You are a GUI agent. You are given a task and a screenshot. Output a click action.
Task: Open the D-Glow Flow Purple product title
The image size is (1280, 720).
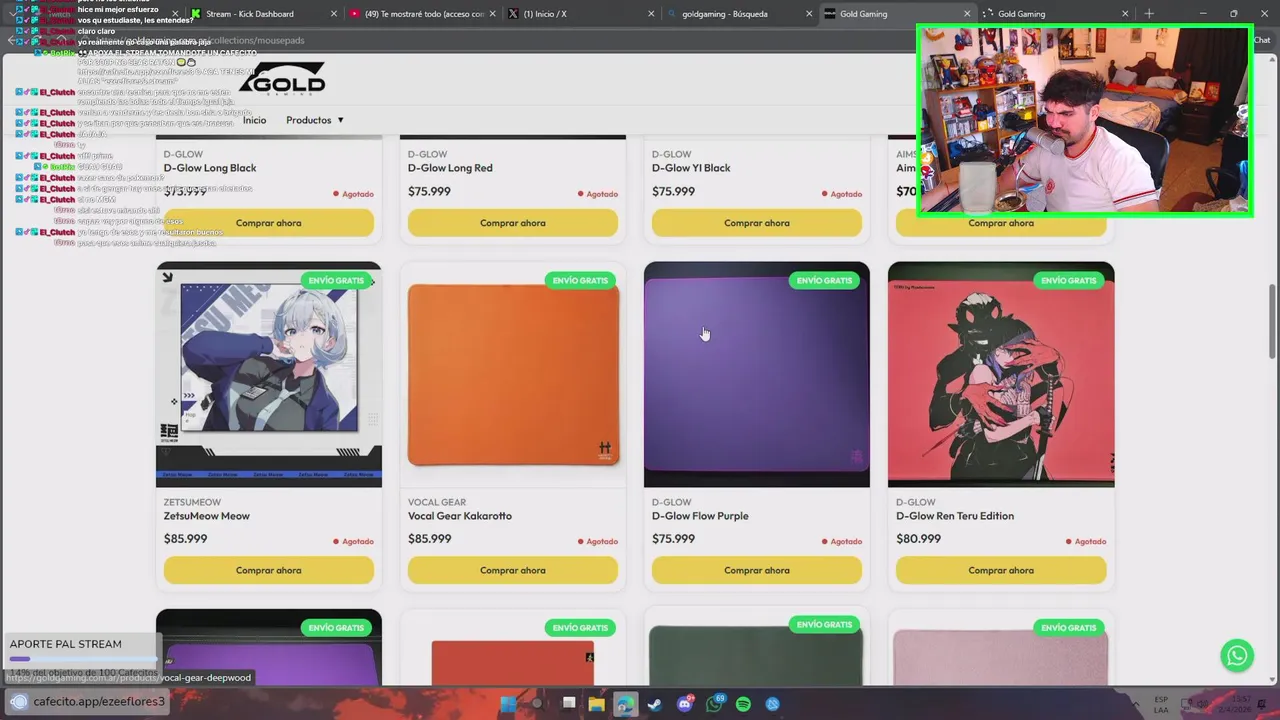click(x=700, y=516)
